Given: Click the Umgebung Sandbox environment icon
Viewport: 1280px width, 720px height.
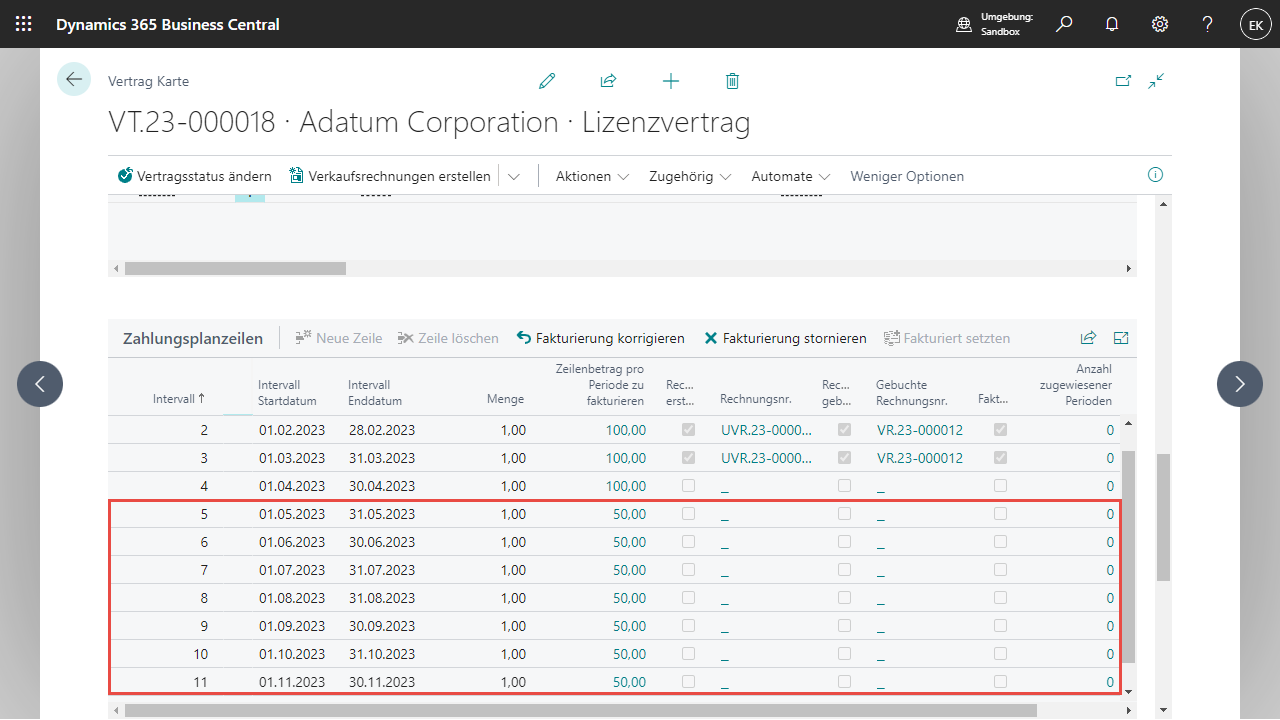Looking at the screenshot, I should click(964, 25).
